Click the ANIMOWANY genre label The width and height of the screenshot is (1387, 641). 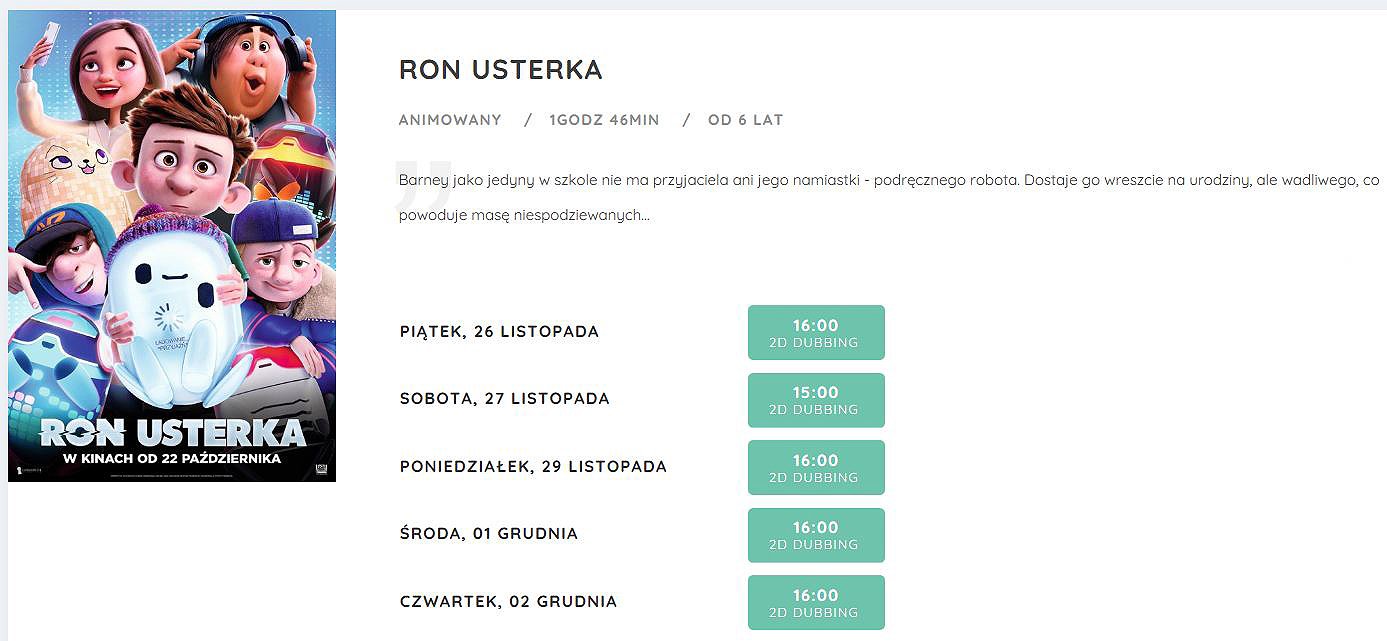[450, 120]
